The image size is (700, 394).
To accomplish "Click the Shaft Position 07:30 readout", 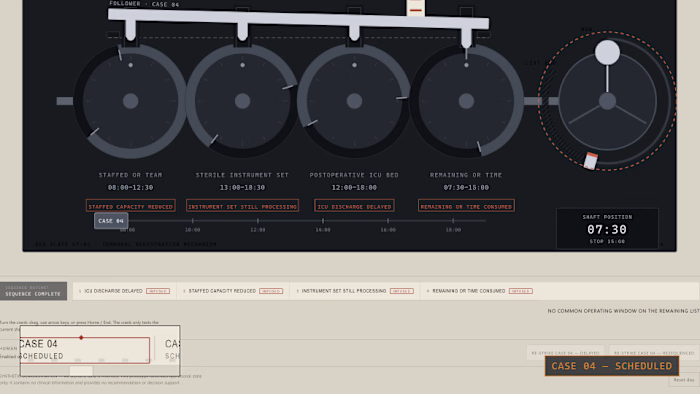I will tap(607, 229).
